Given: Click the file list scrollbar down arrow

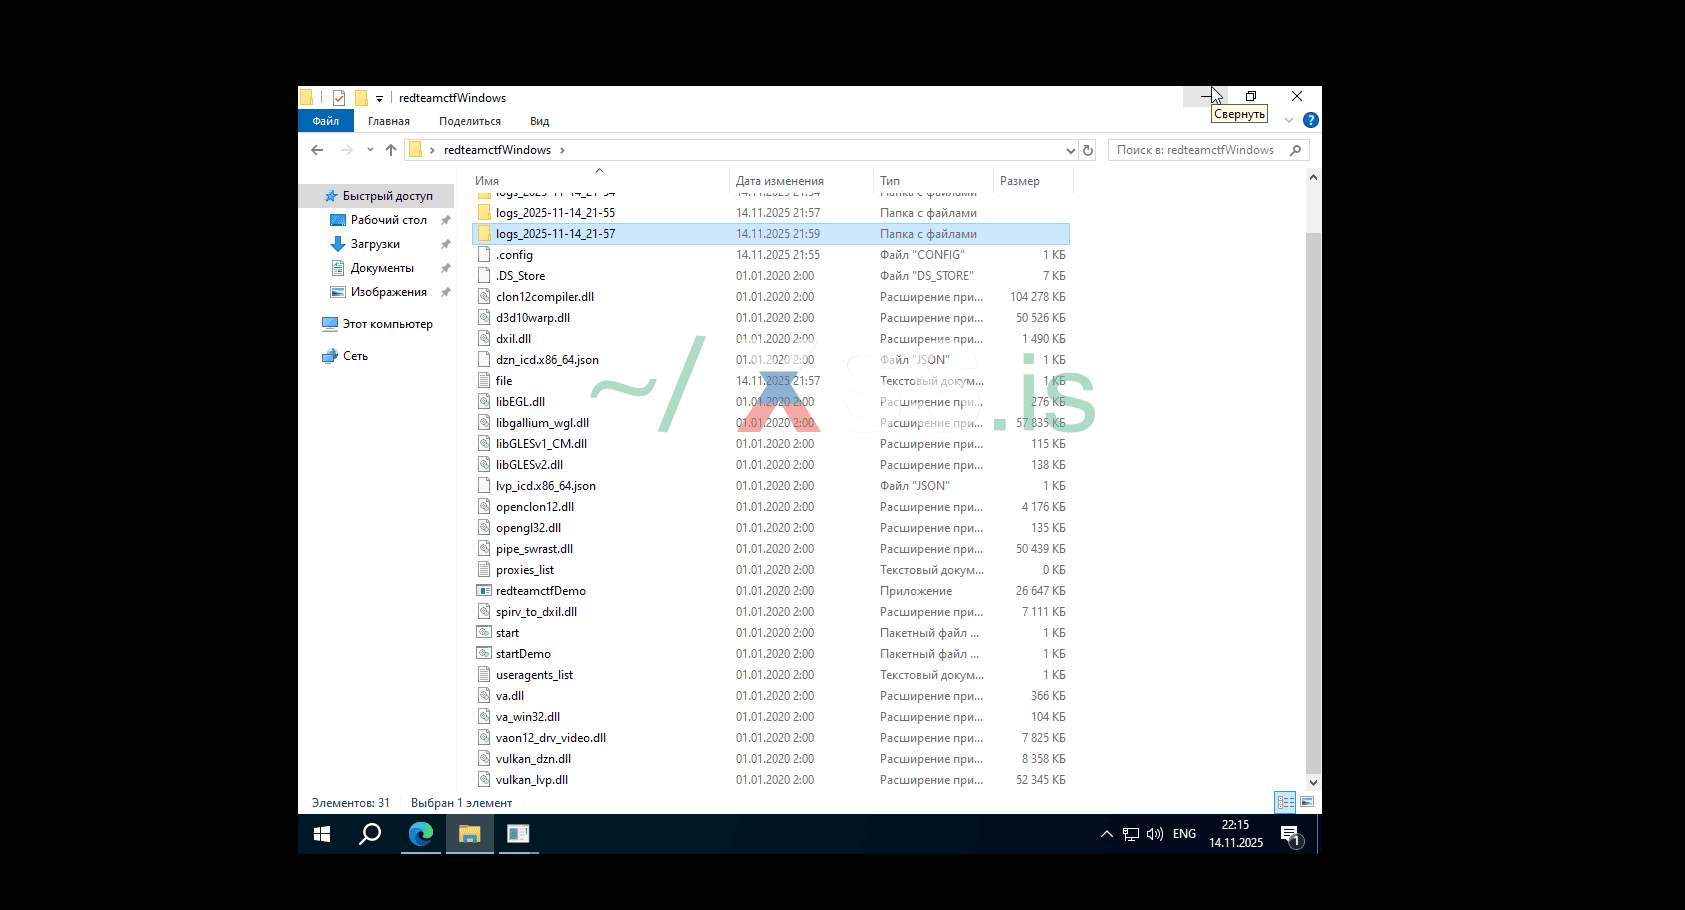Looking at the screenshot, I should [1313, 783].
